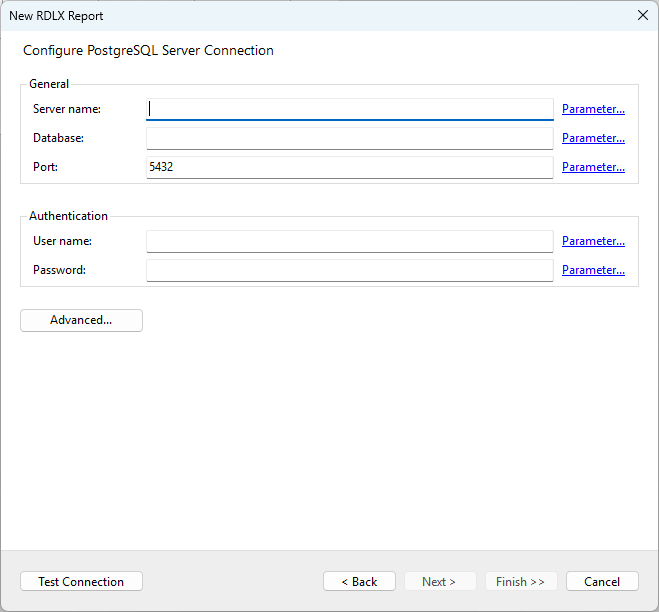The width and height of the screenshot is (659, 612).
Task: Select the Port field showing 5432
Action: point(350,167)
